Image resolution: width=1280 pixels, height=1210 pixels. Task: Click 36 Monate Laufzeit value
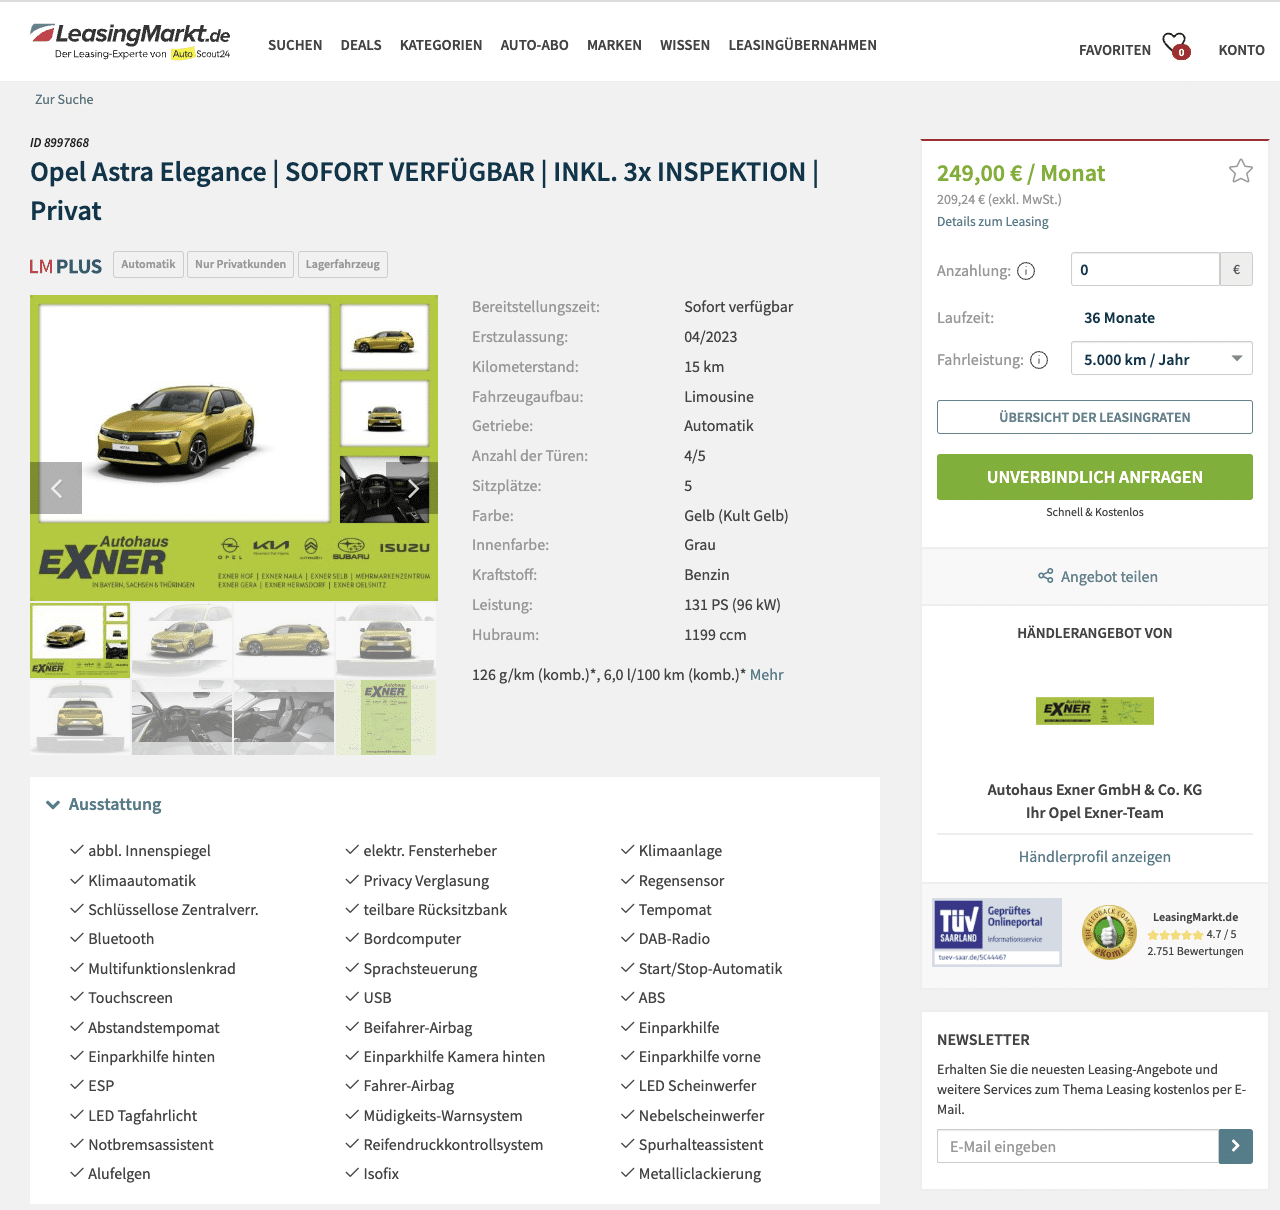pos(1119,318)
